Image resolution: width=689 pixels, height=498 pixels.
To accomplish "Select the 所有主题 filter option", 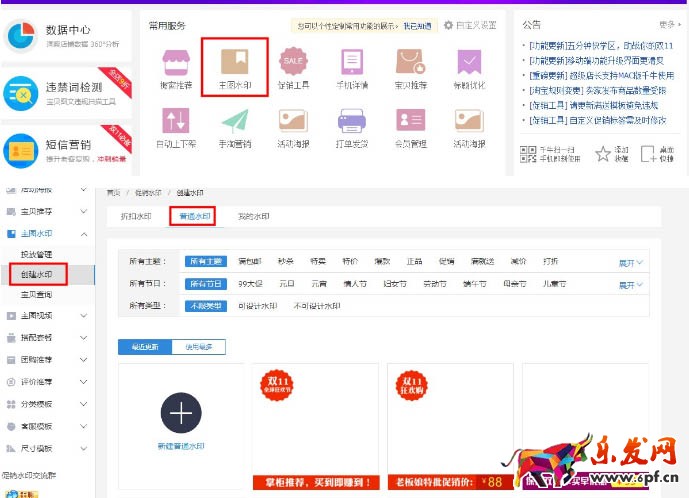I will click(x=206, y=261).
